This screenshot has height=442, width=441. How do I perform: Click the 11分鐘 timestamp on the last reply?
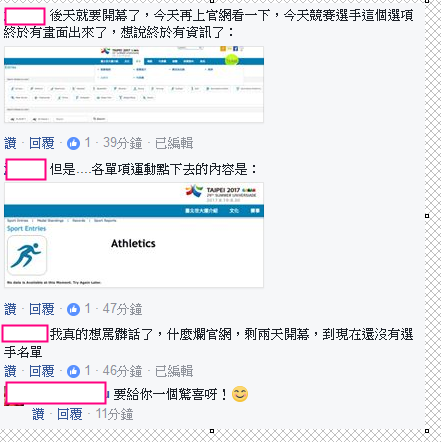[115, 414]
